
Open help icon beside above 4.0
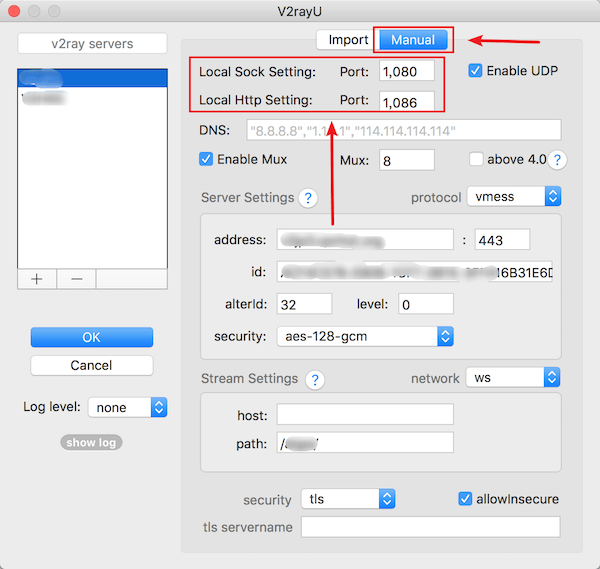(557, 160)
